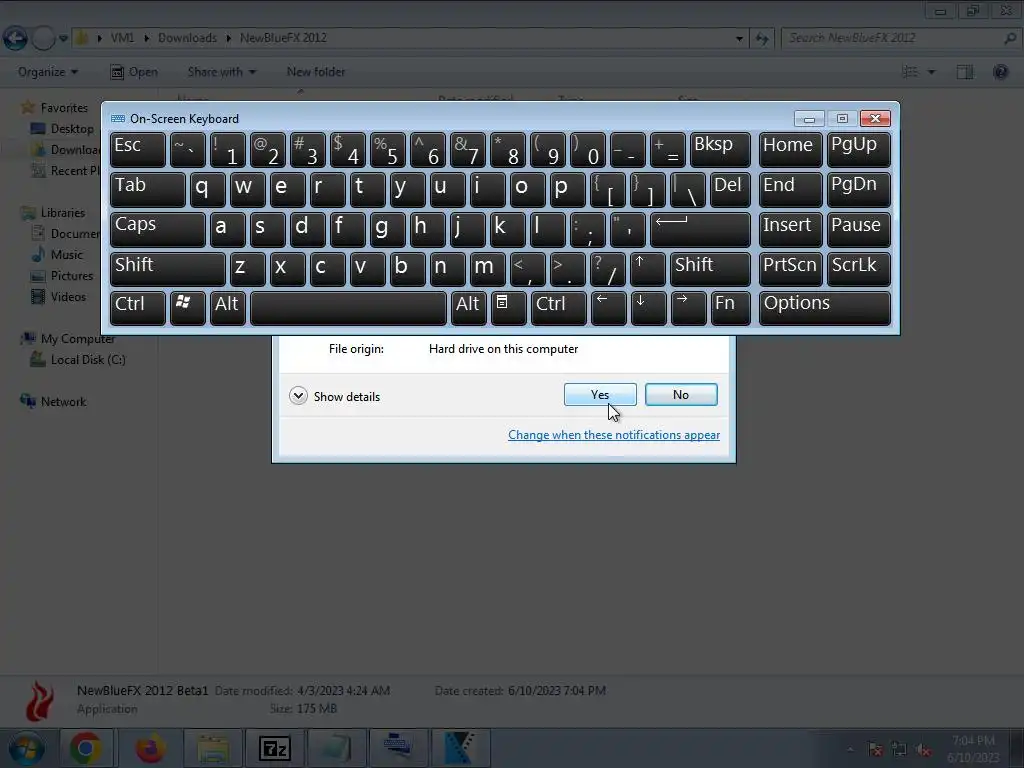This screenshot has height=768, width=1024.
Task: Open the Share with dropdown in Explorer
Action: (221, 72)
